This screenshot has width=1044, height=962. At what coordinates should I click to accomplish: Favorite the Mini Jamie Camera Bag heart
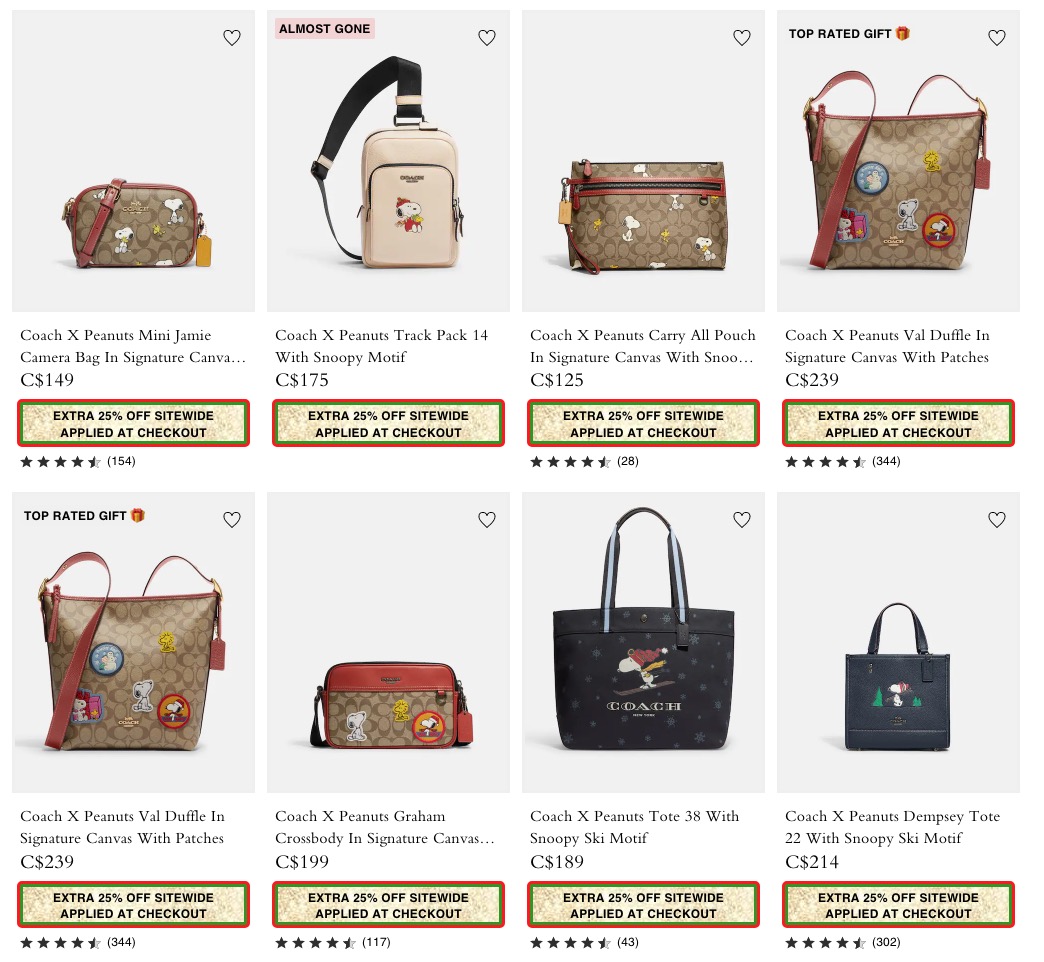[x=232, y=38]
